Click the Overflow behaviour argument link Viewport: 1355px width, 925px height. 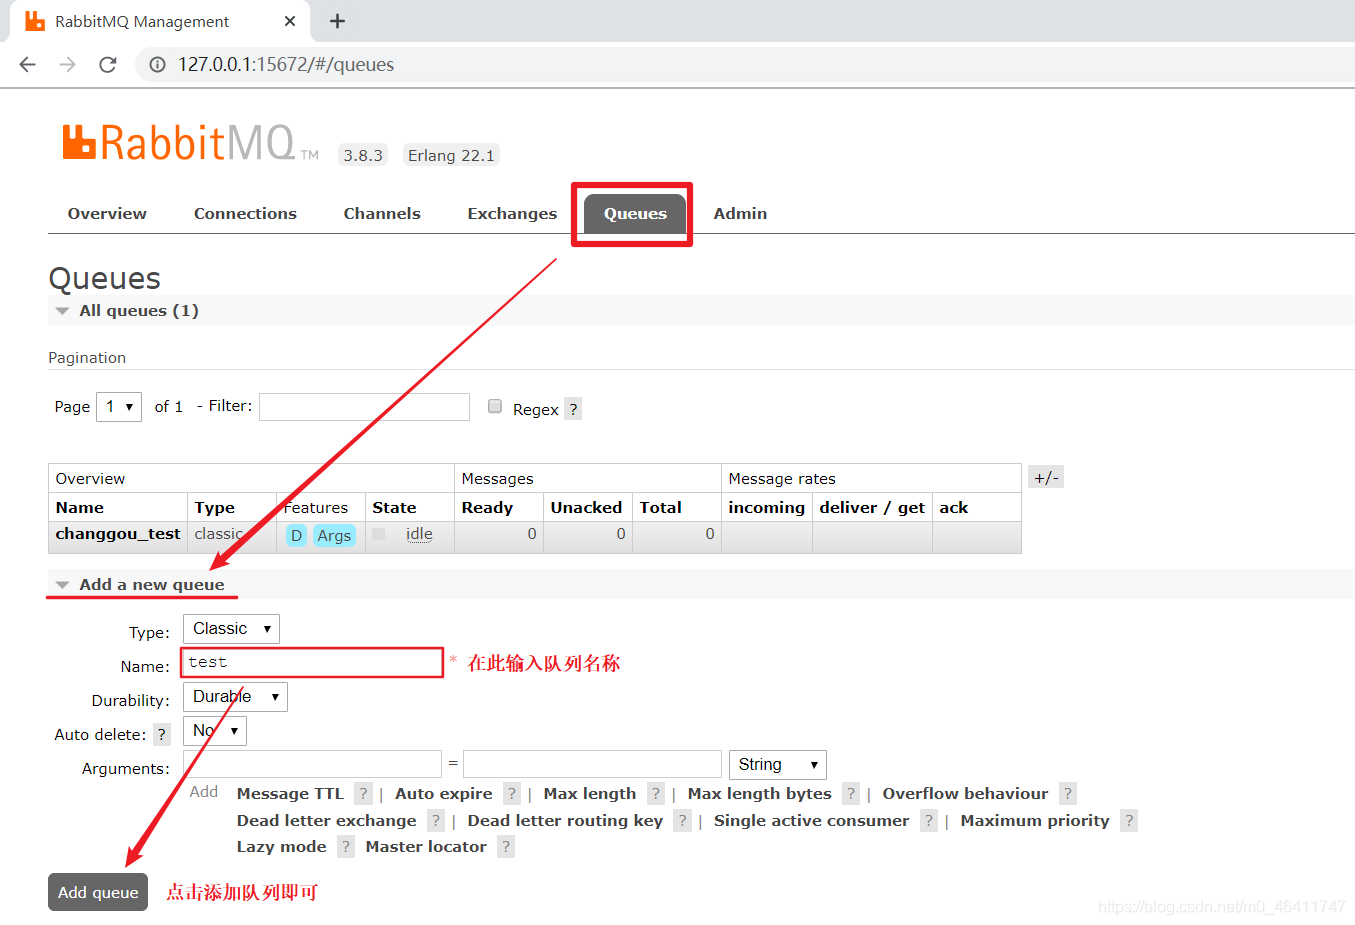965,793
